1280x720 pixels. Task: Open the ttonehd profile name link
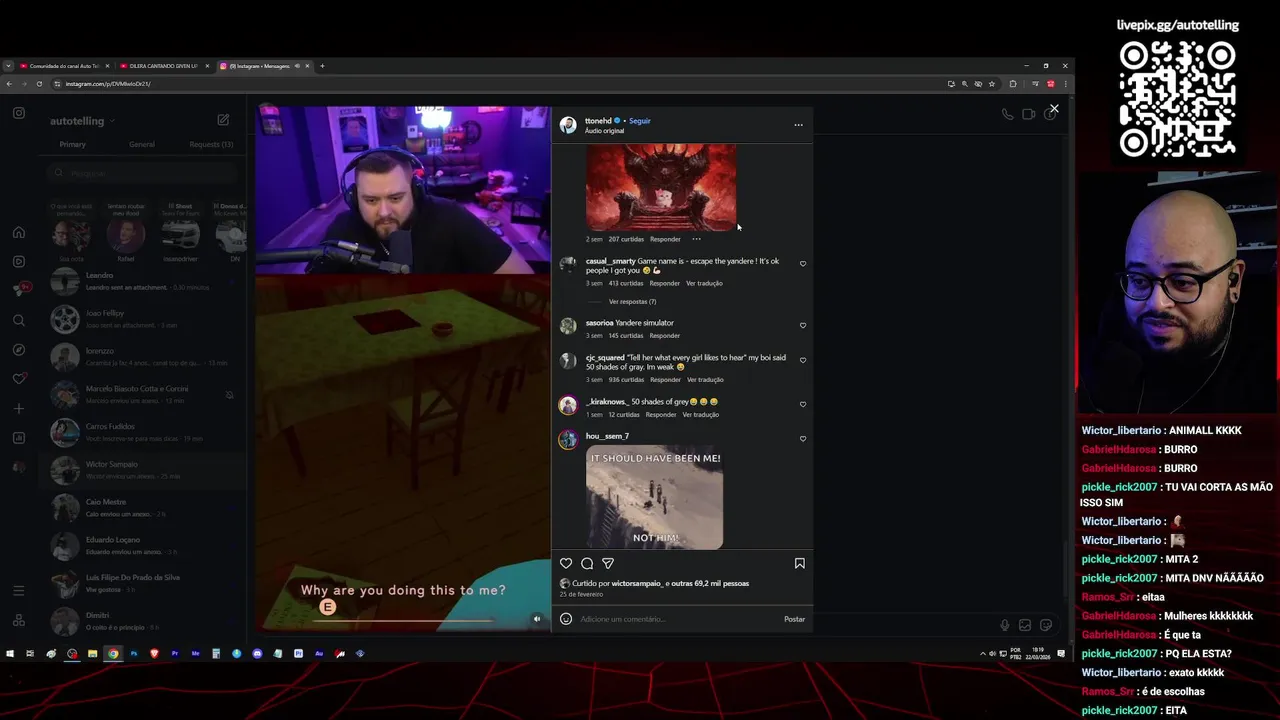(598, 121)
